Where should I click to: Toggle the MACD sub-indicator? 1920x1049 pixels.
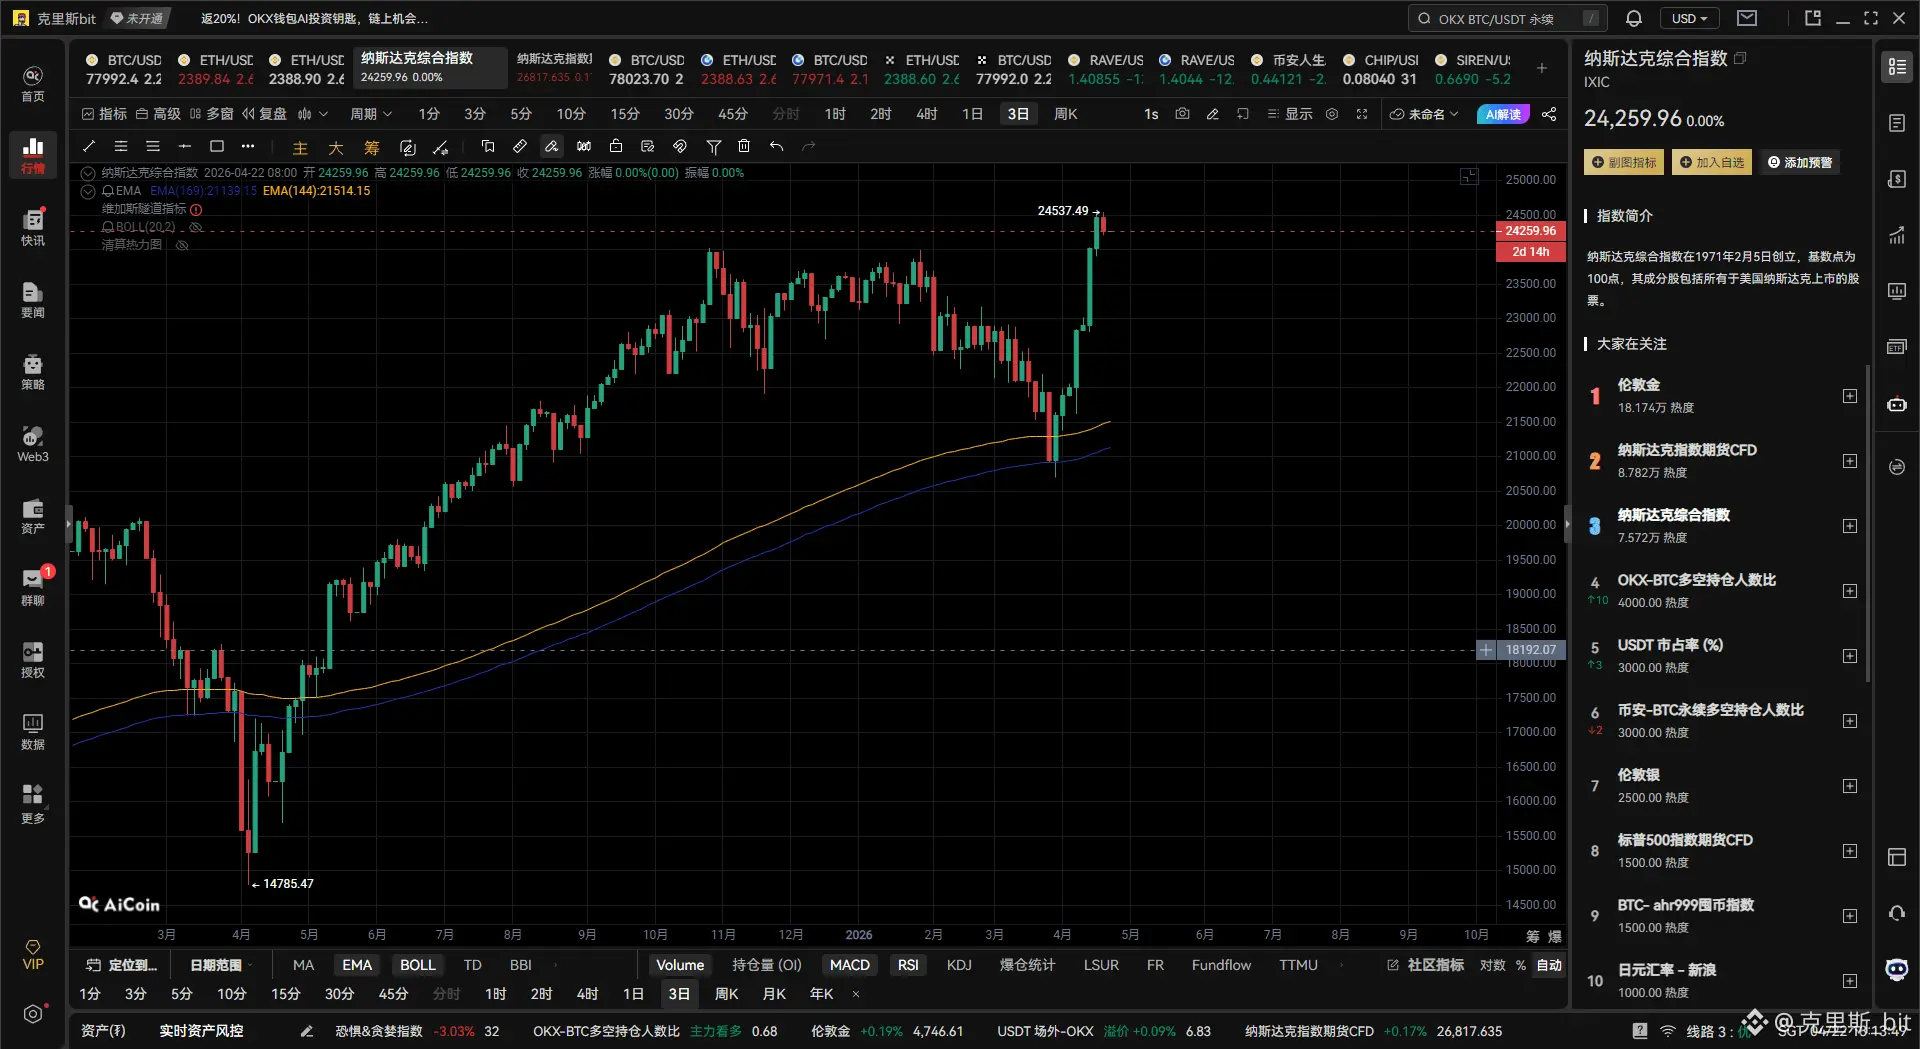tap(850, 965)
